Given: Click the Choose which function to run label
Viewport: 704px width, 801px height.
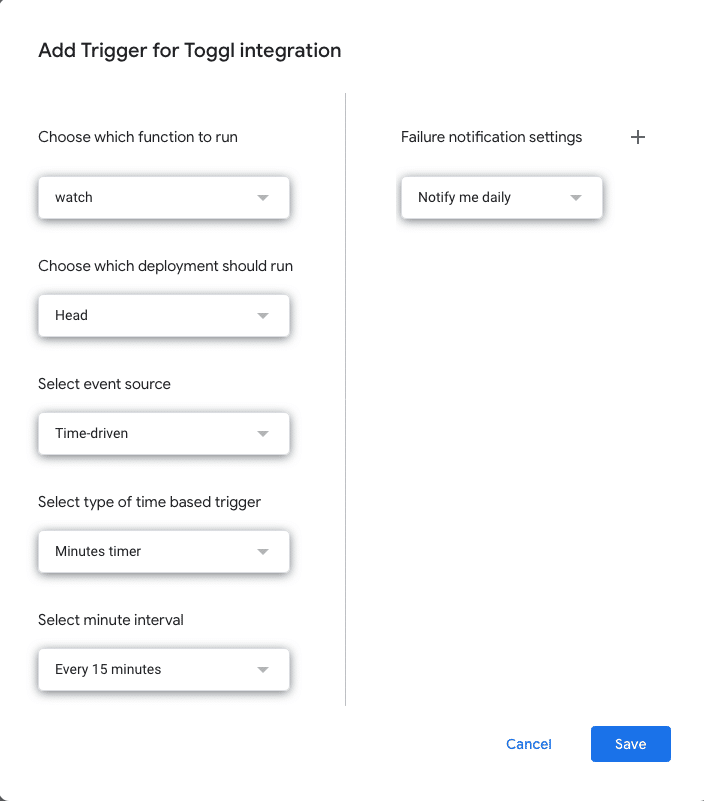Looking at the screenshot, I should coord(138,137).
